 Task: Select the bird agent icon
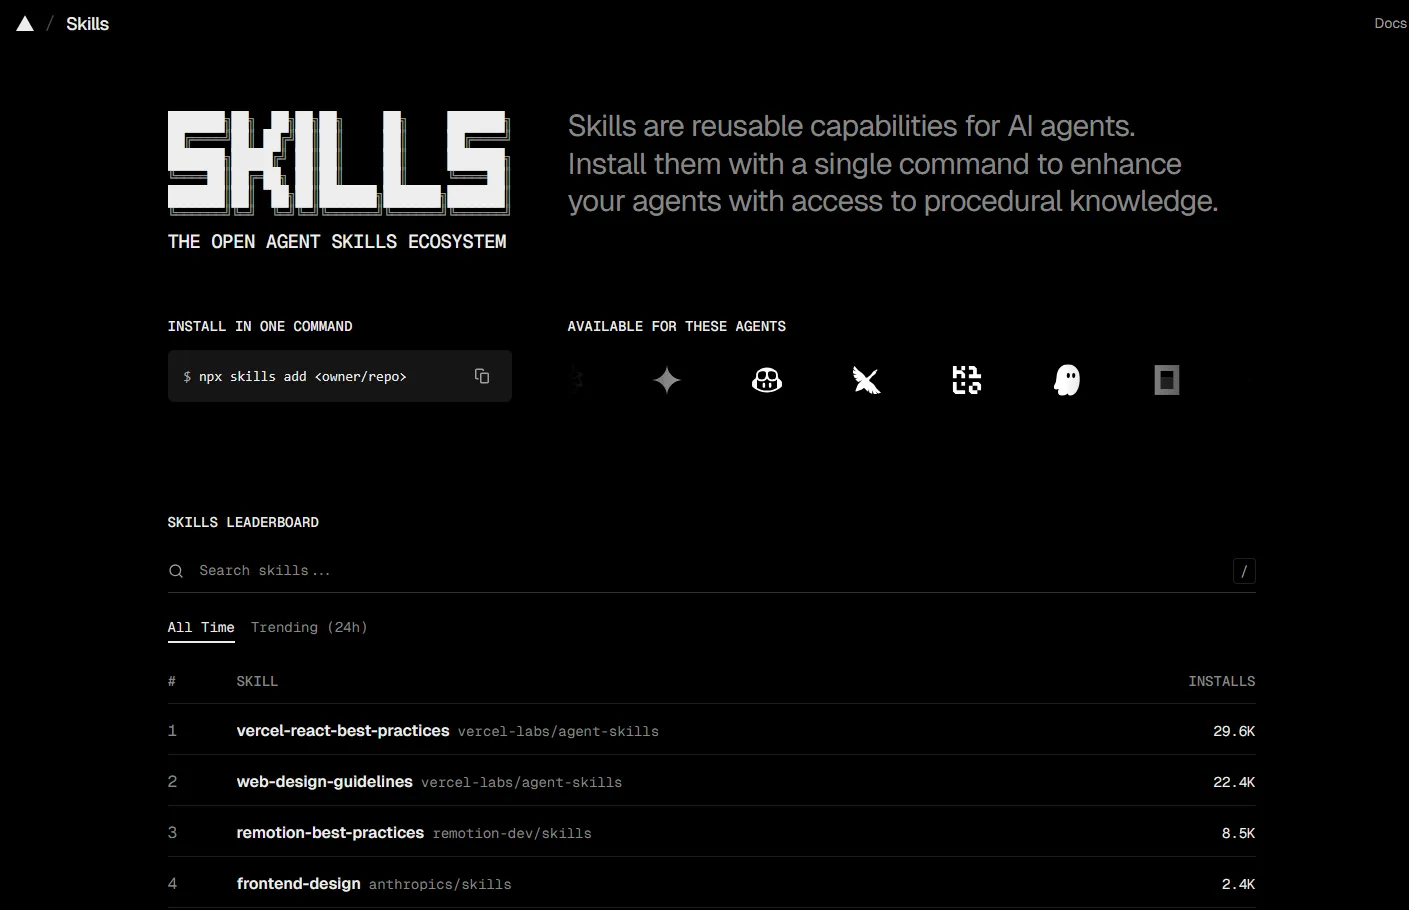point(866,380)
